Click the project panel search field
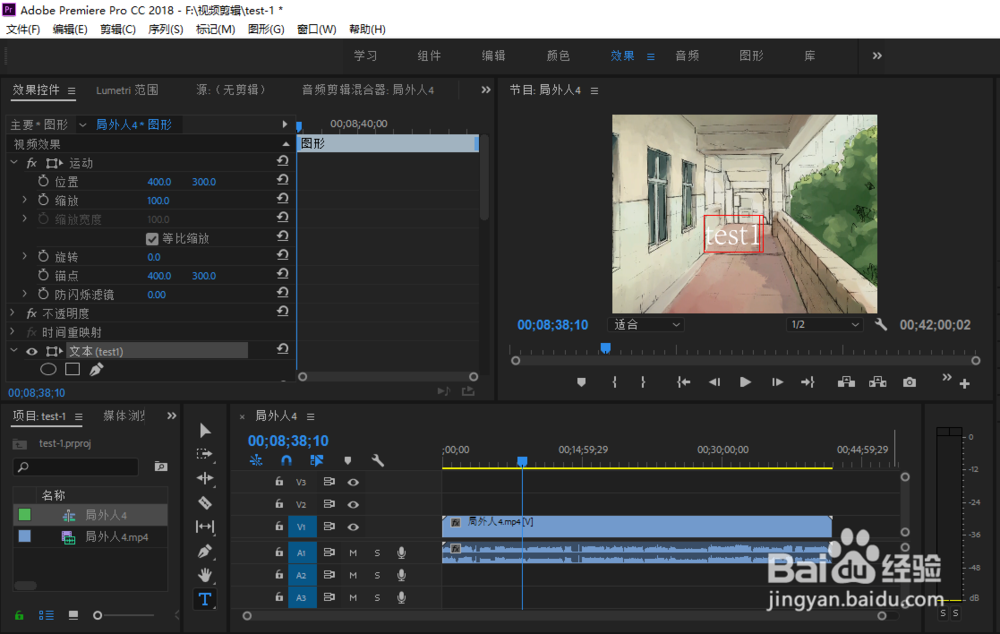 click(x=76, y=467)
